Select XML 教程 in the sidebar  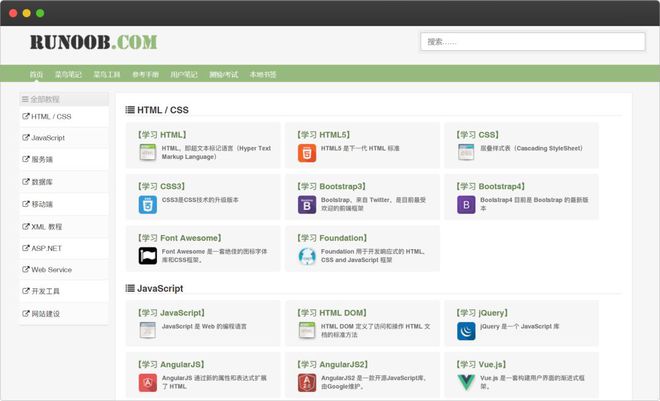(x=64, y=226)
